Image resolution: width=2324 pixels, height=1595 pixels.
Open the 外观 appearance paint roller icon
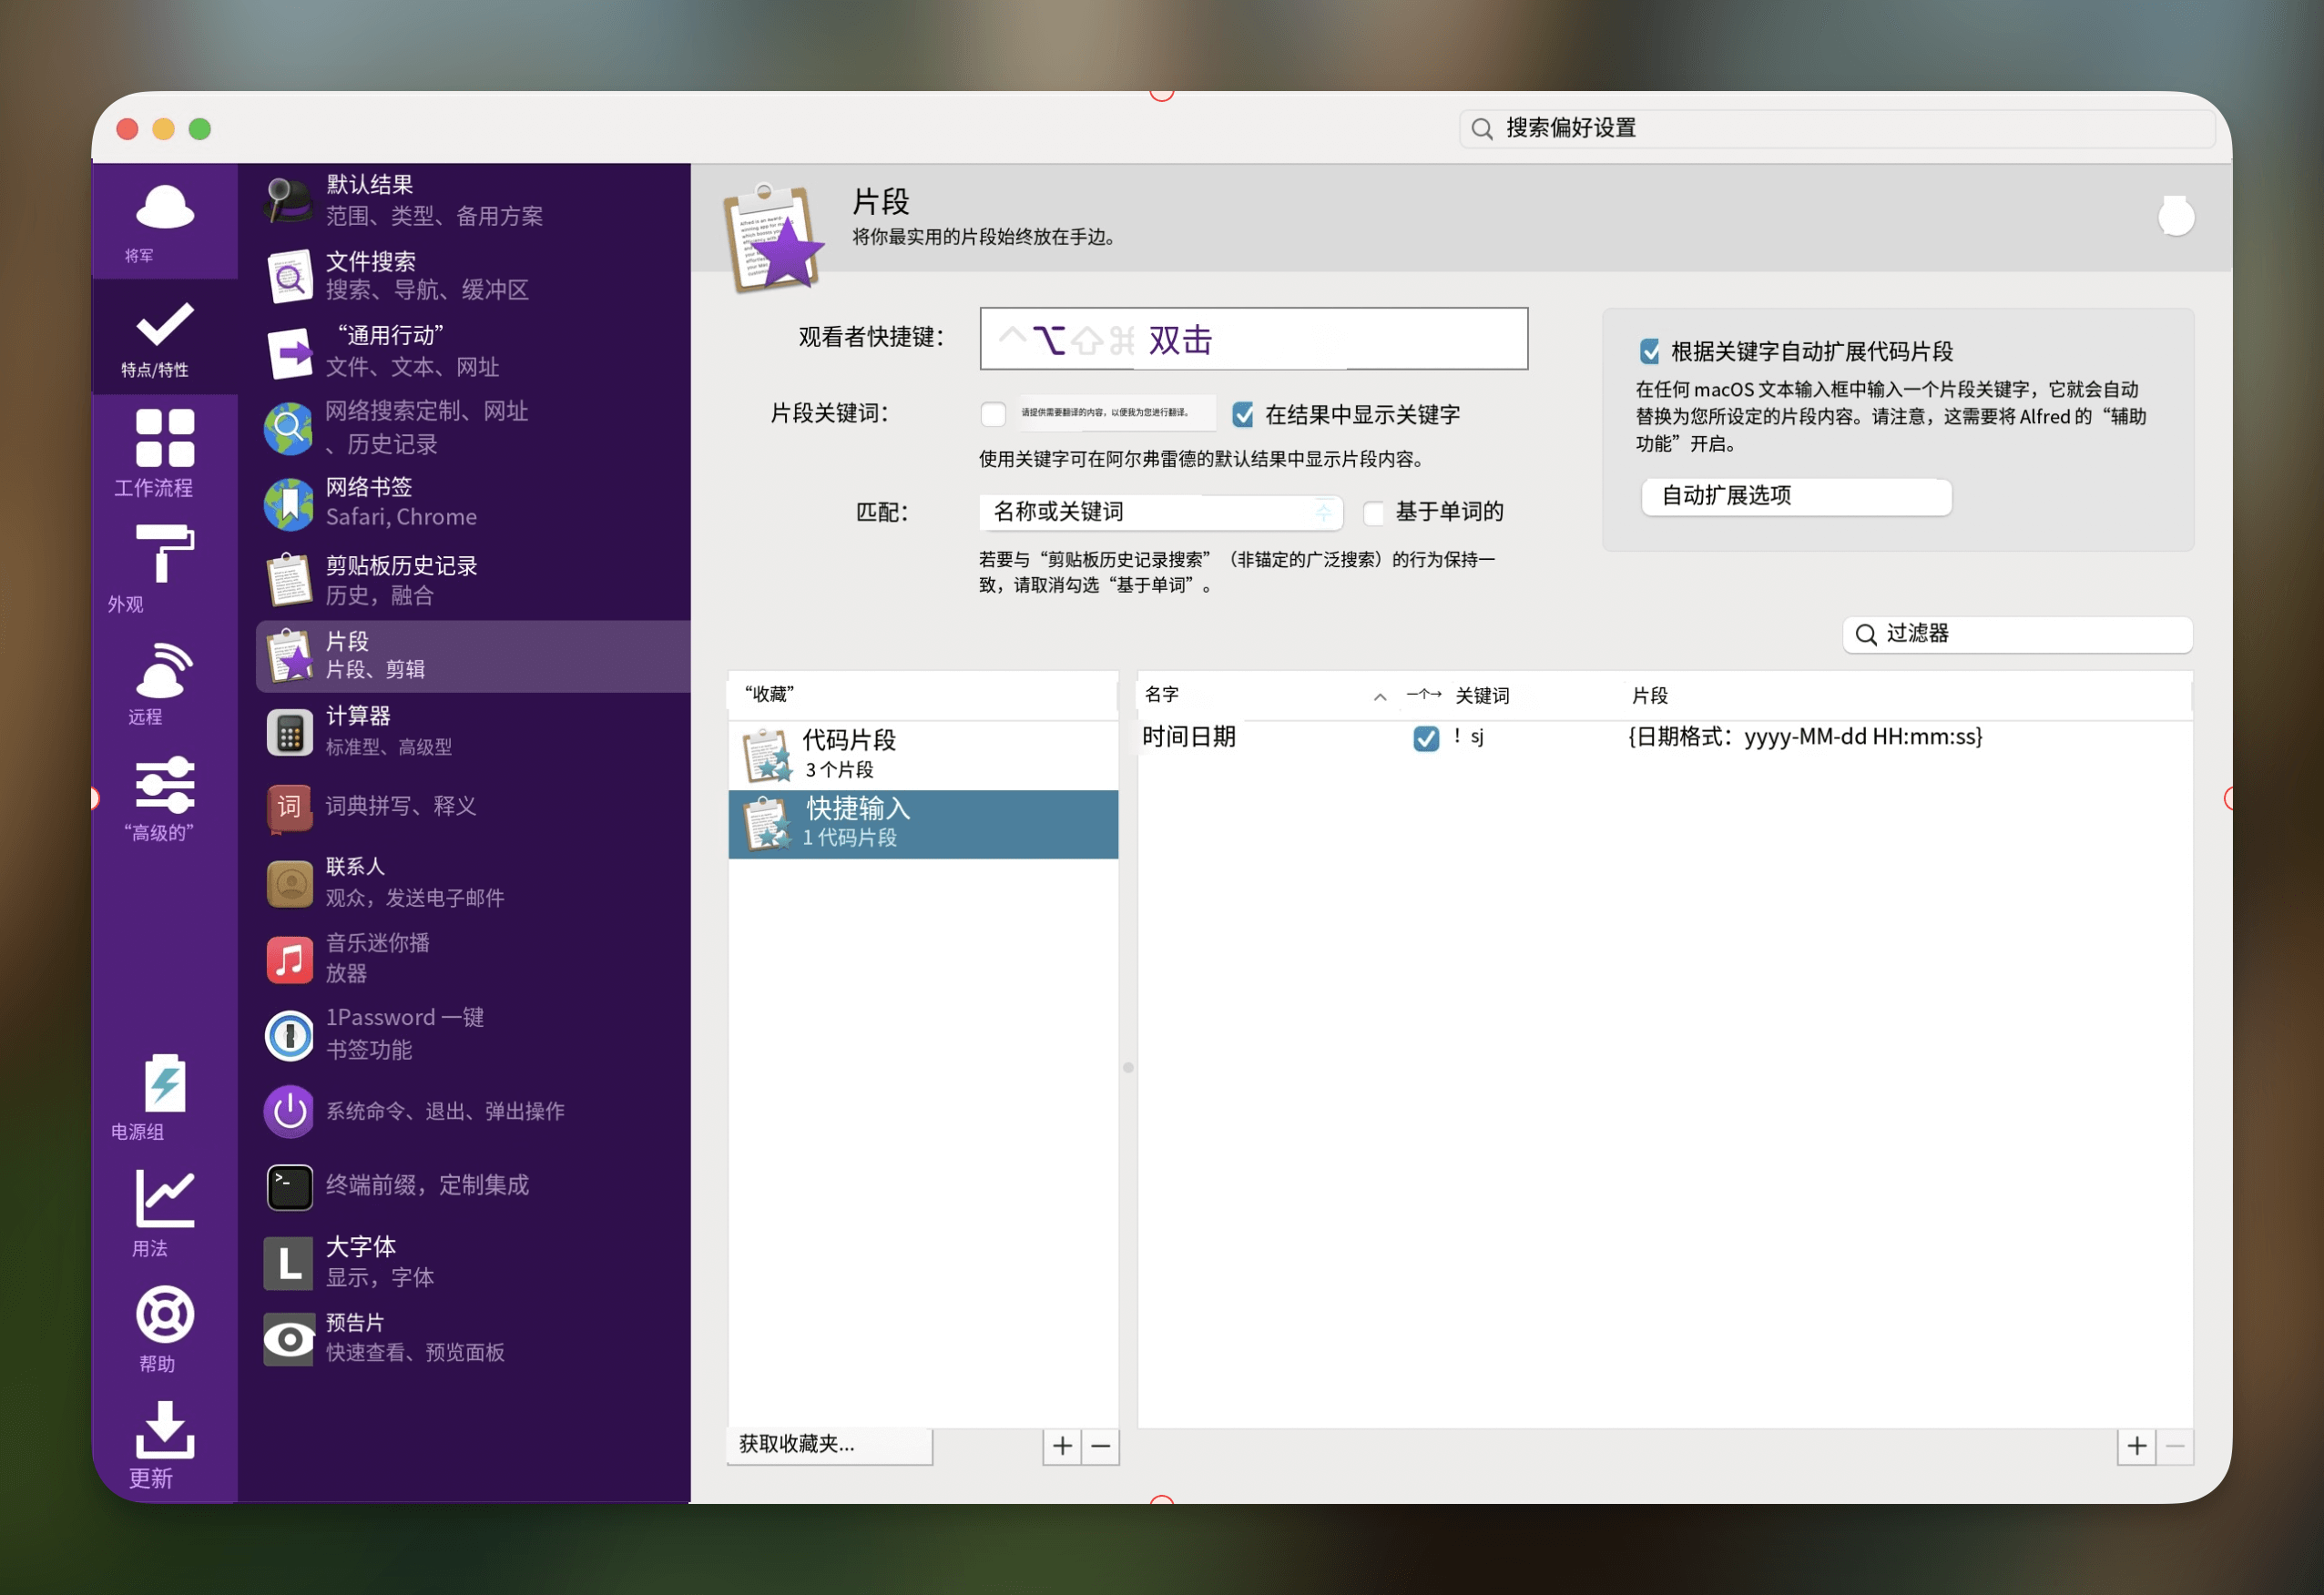tap(164, 553)
